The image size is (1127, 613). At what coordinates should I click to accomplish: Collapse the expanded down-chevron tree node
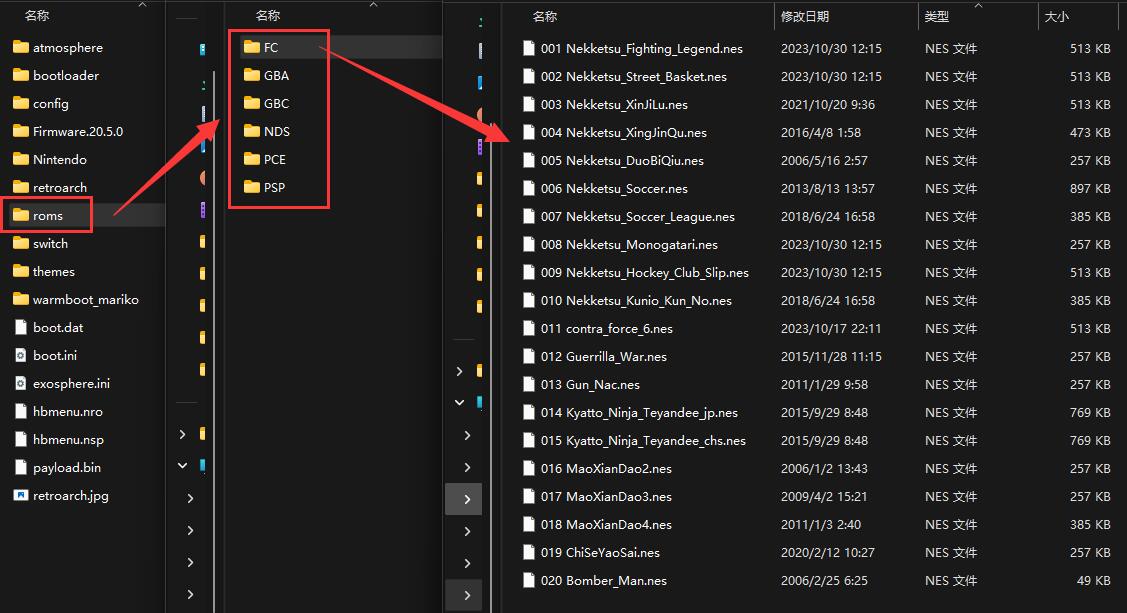pyautogui.click(x=460, y=402)
